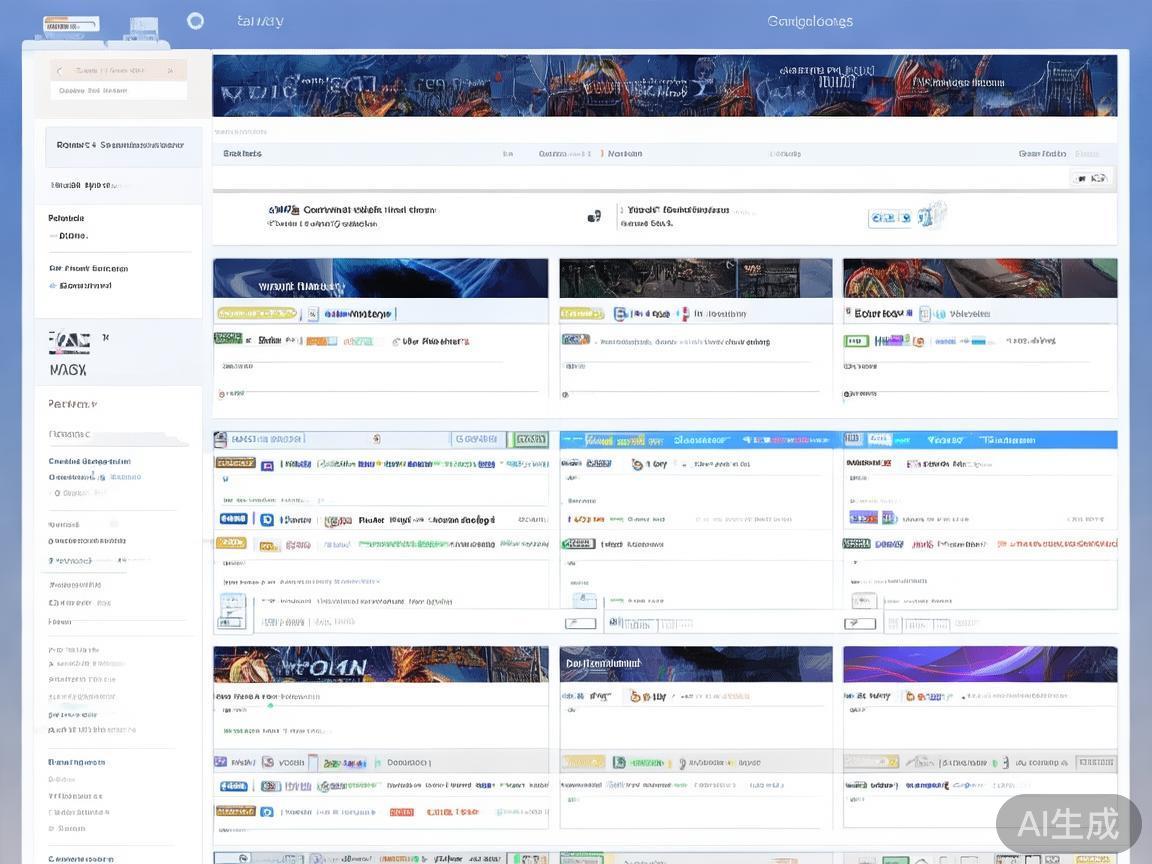
Task: Click the small box at the bottom of the right list panel
Action: [859, 623]
